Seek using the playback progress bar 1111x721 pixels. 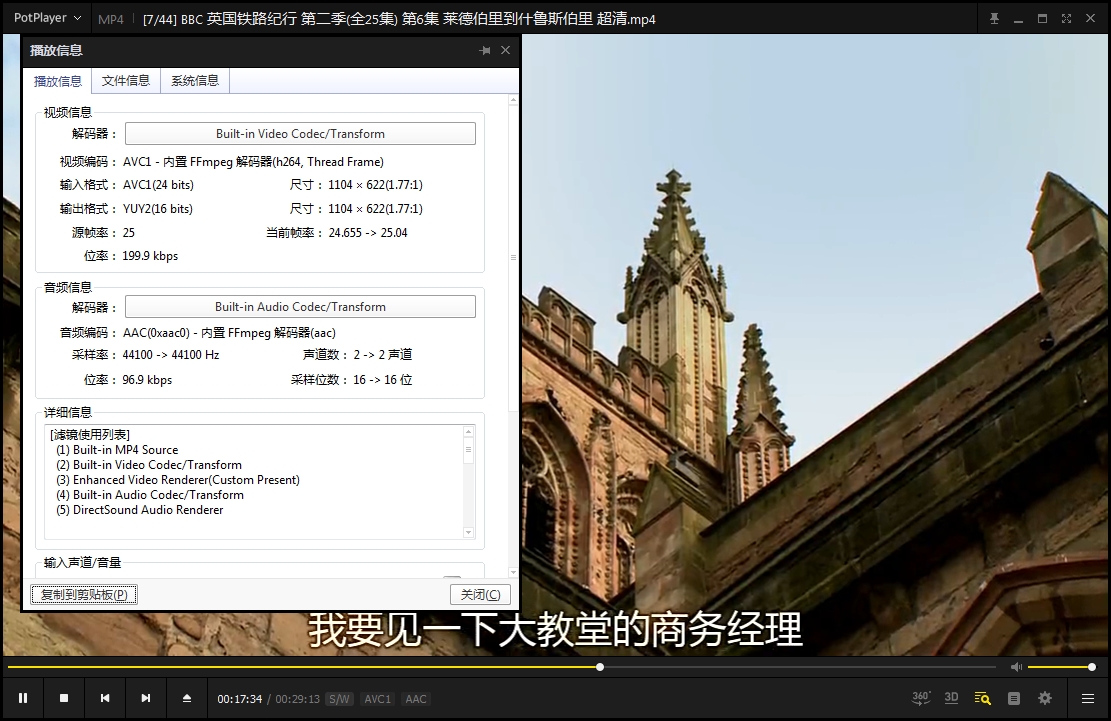[x=502, y=666]
